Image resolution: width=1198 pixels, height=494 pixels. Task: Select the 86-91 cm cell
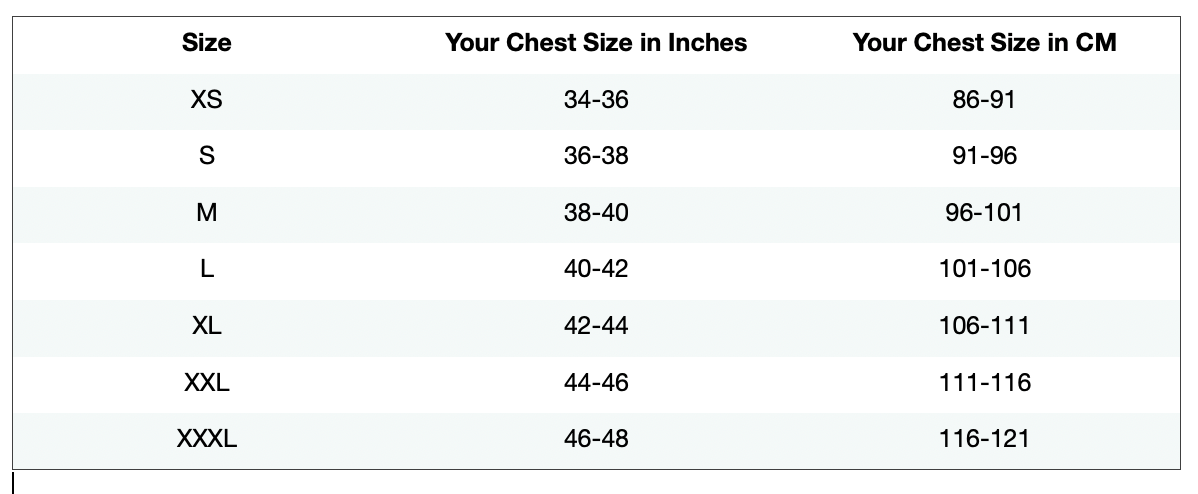coord(984,100)
